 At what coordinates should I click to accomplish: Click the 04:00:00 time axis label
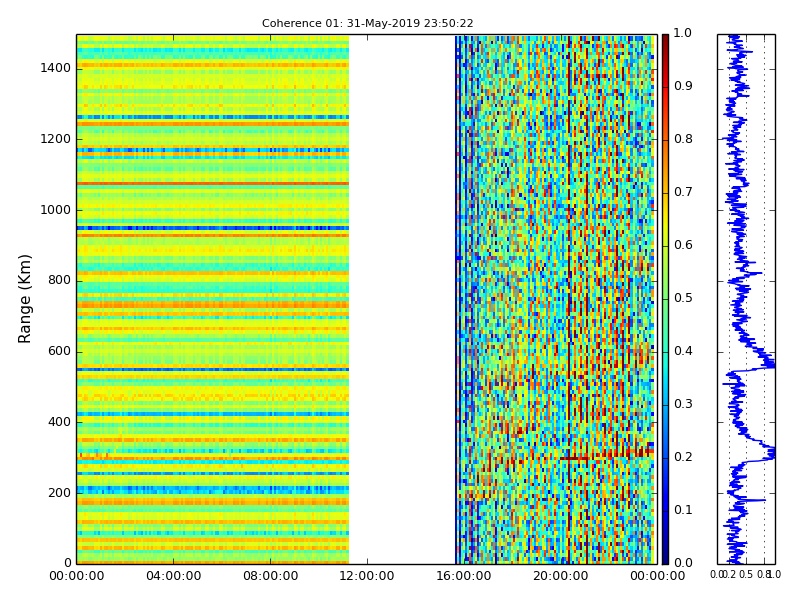(x=173, y=576)
